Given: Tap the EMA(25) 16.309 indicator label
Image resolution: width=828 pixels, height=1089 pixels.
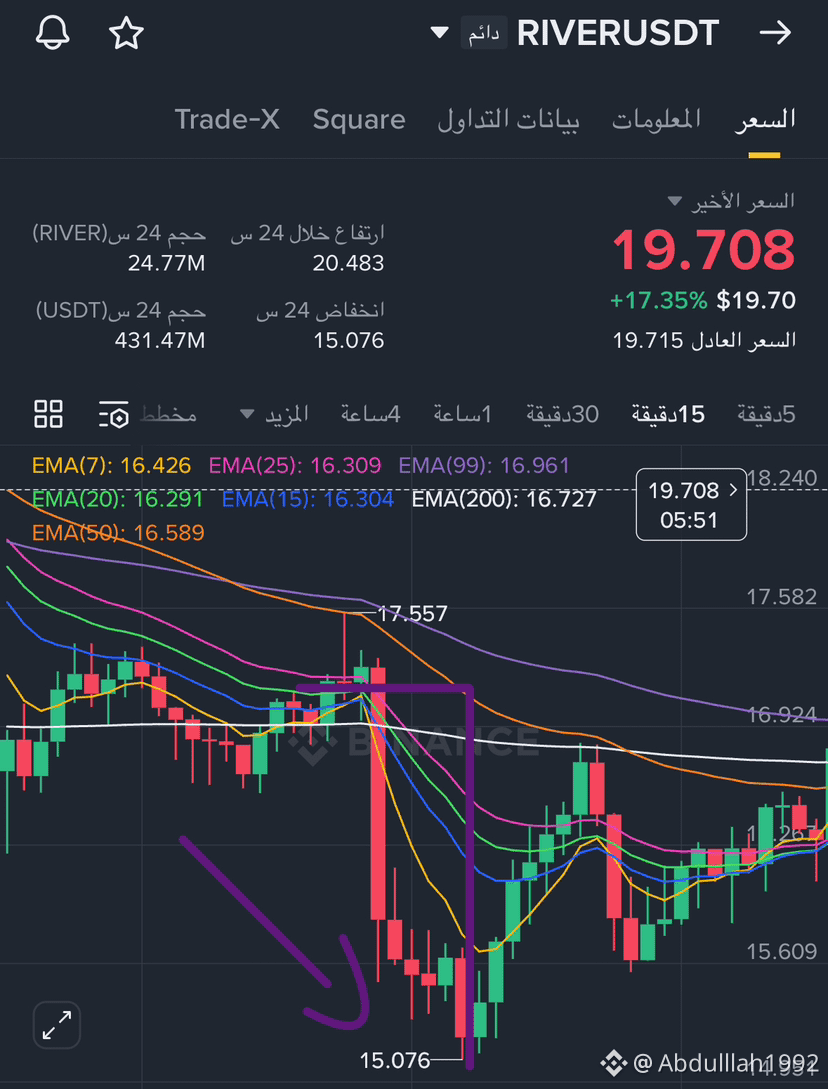Looking at the screenshot, I should 295,465.
